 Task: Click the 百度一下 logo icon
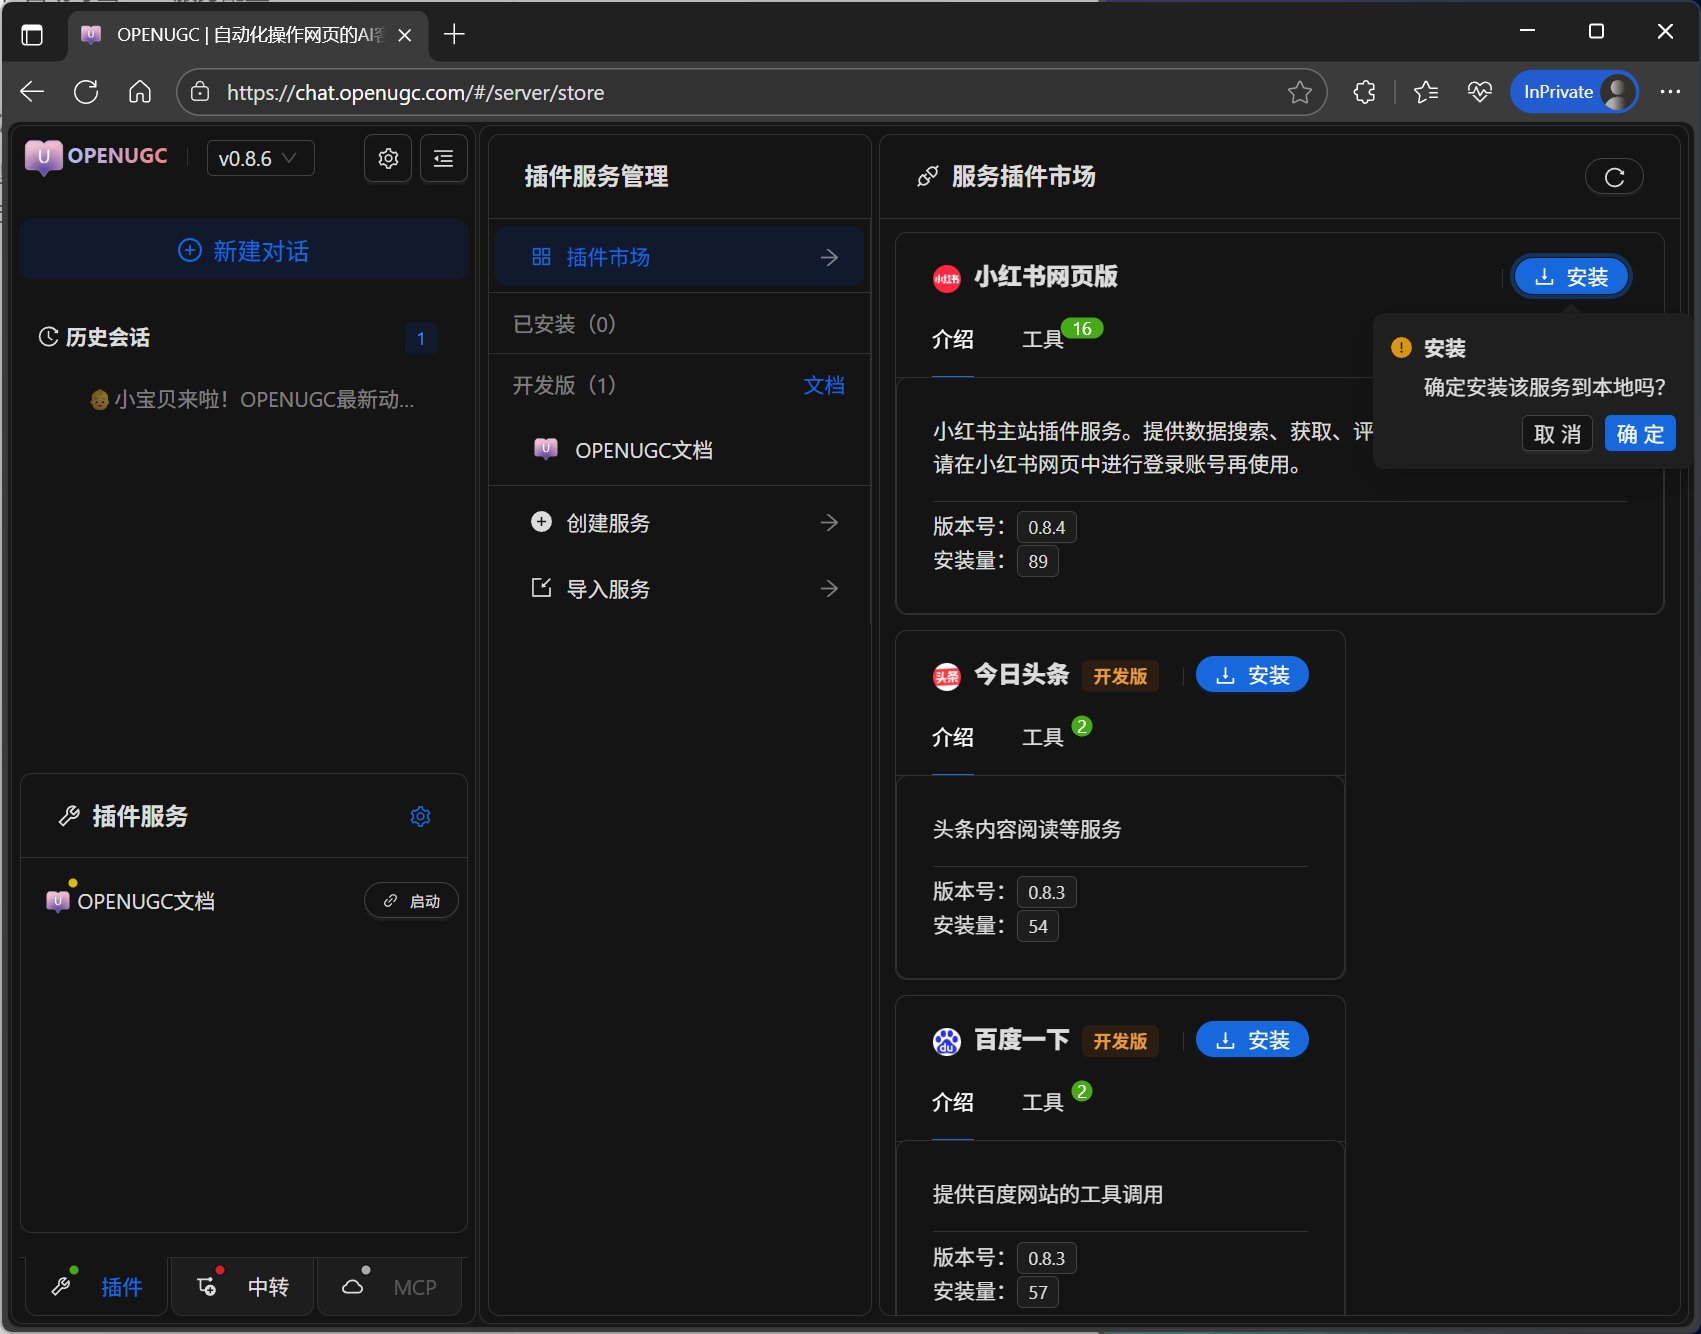pos(946,1042)
